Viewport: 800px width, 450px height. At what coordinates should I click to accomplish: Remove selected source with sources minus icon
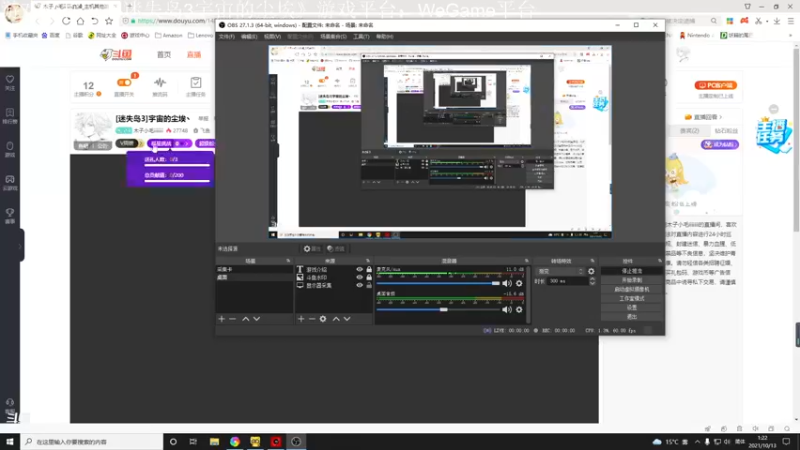[312, 319]
